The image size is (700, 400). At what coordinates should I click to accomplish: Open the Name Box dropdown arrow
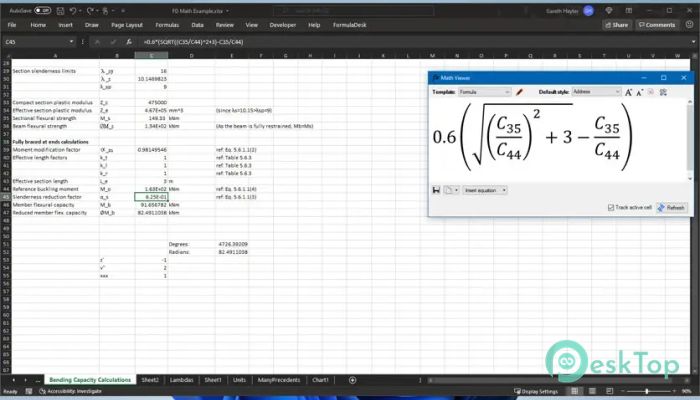71,42
